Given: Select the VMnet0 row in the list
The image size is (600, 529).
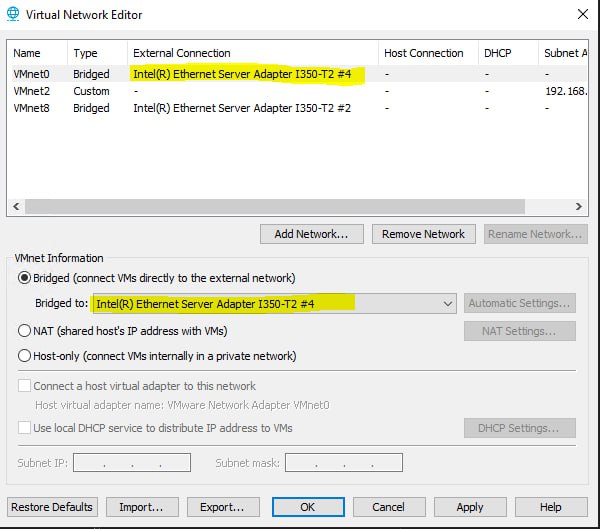Looking at the screenshot, I should (297, 73).
